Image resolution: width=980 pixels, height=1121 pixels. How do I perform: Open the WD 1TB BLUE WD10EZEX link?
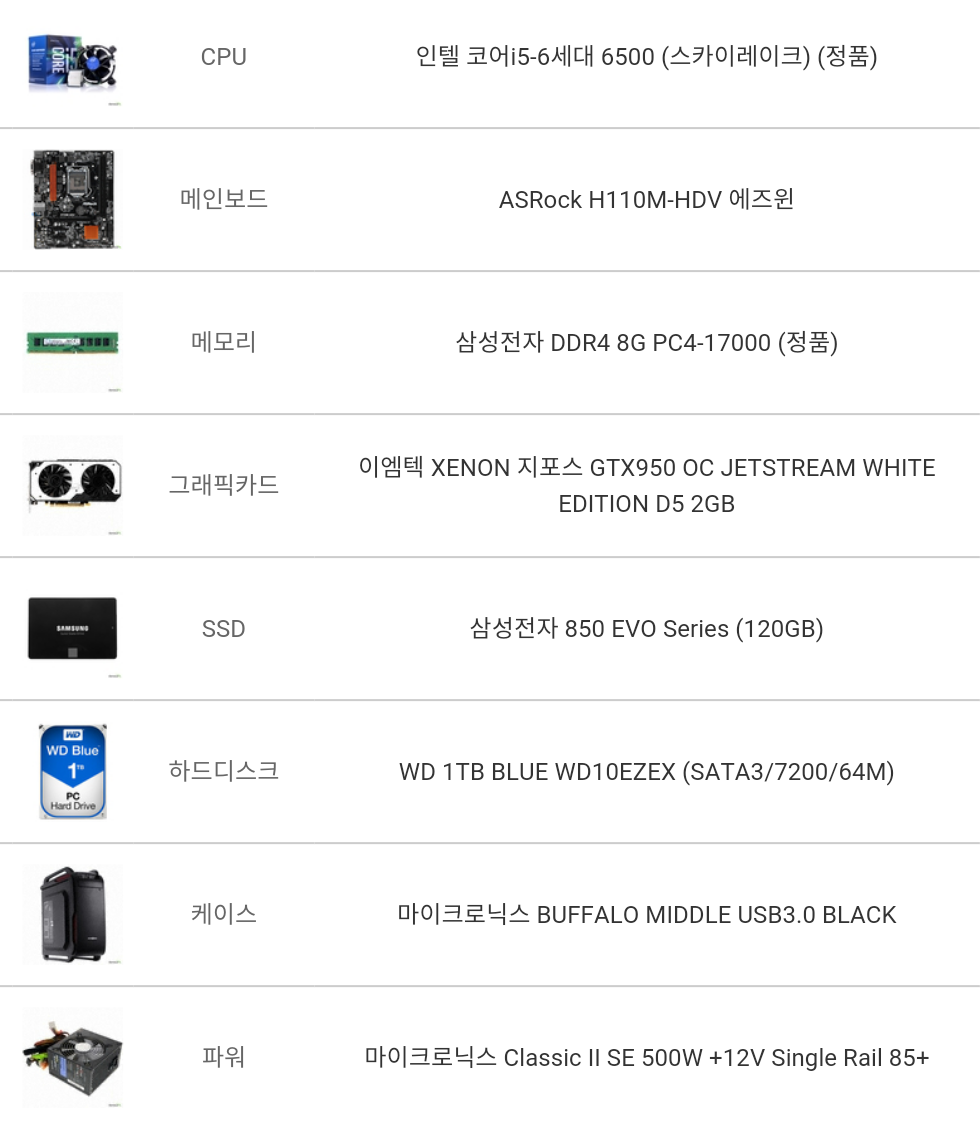646,772
